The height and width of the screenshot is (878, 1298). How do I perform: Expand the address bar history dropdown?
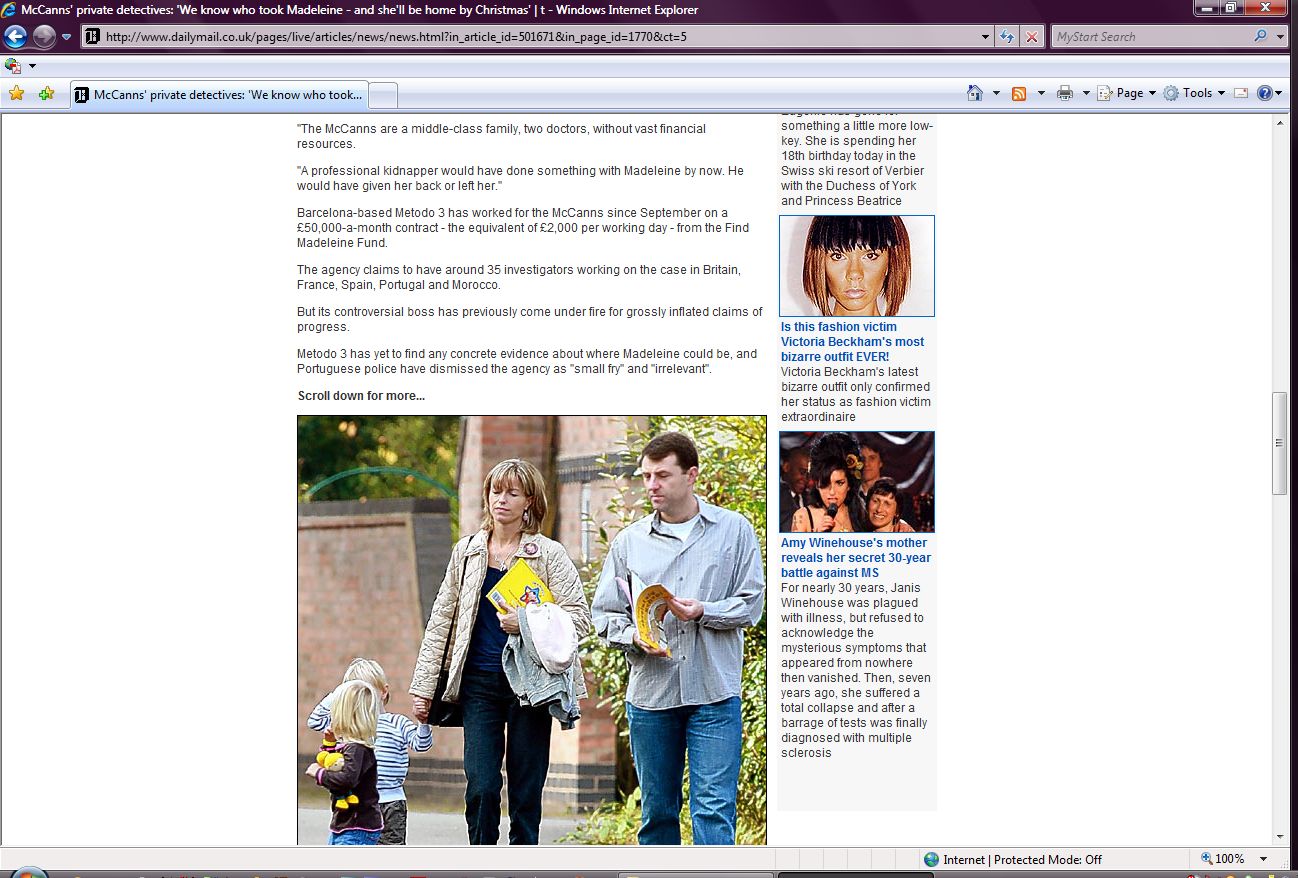[x=987, y=37]
